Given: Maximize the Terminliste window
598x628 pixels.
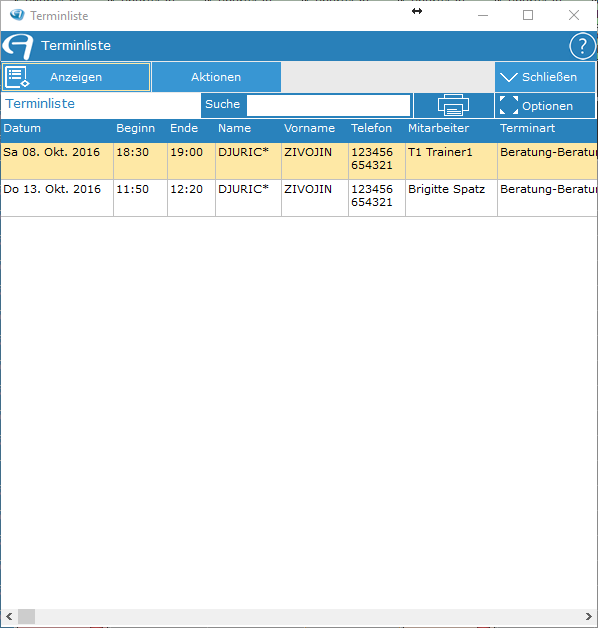Looking at the screenshot, I should [528, 15].
